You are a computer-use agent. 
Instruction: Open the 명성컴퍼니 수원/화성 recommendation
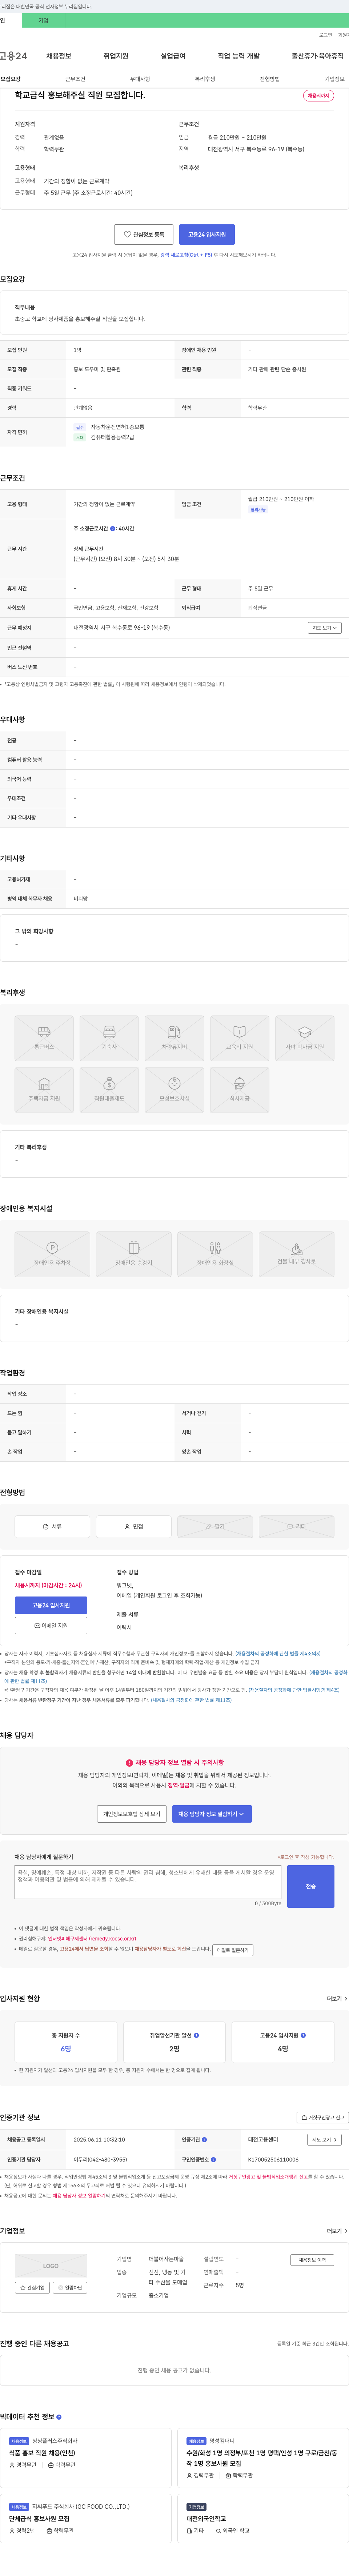[262, 2458]
